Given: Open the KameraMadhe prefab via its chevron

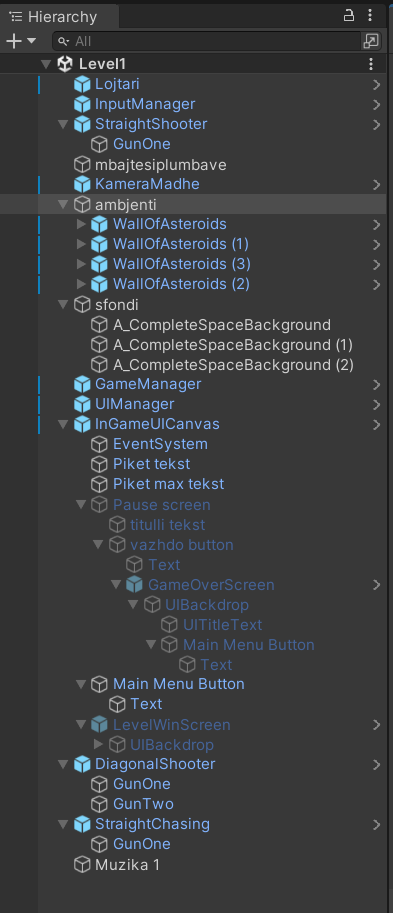Looking at the screenshot, I should (376, 185).
